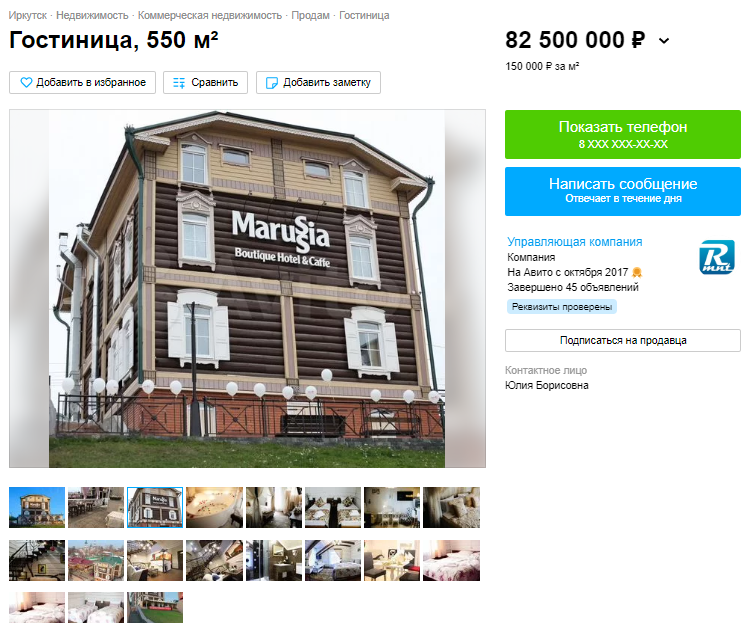The image size is (749, 623).
Task: Click the compare list icon
Action: pos(179,83)
